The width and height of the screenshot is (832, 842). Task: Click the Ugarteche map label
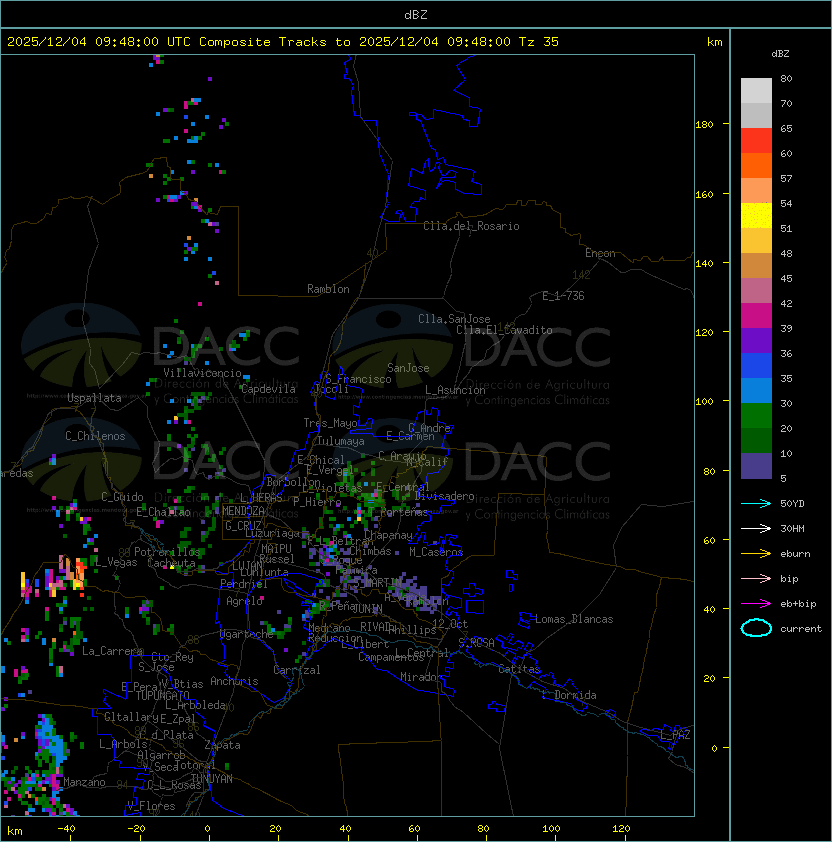[x=246, y=634]
